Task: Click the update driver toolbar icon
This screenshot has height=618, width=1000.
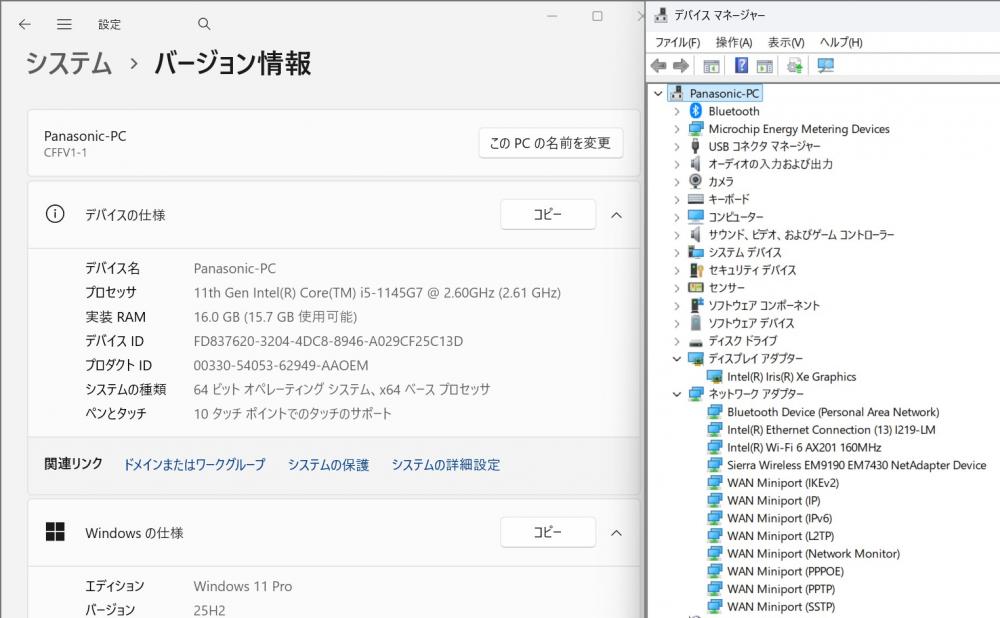Action: pos(795,66)
